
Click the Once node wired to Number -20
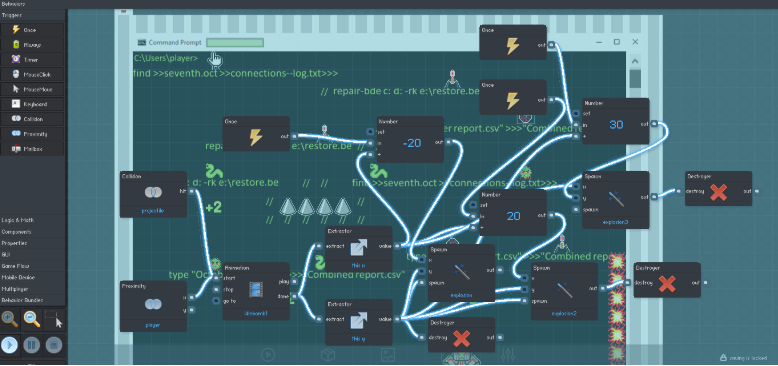256,134
